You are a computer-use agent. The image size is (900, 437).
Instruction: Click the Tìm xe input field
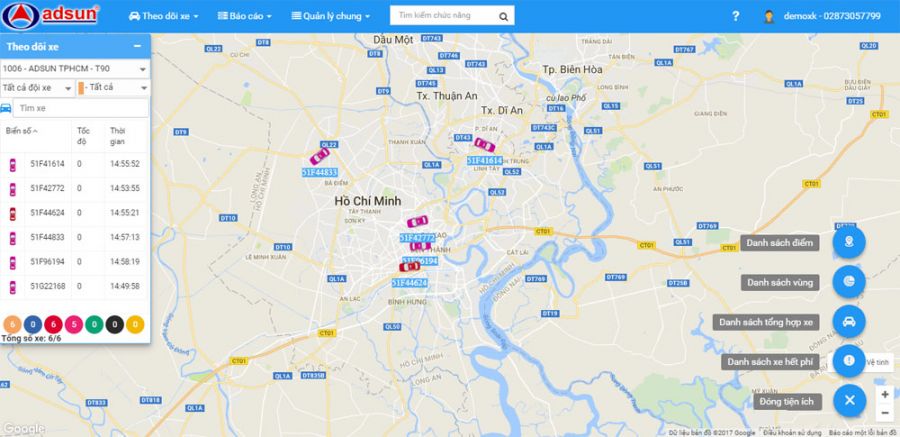pyautogui.click(x=80, y=108)
